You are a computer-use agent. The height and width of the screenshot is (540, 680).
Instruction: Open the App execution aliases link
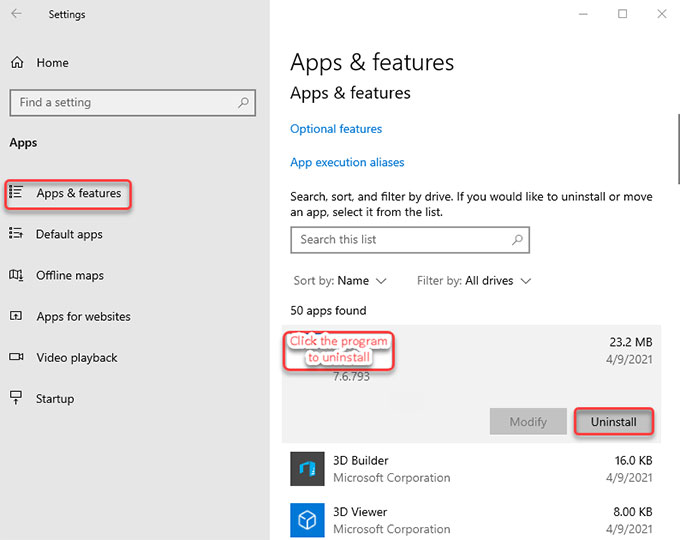pyautogui.click(x=347, y=162)
